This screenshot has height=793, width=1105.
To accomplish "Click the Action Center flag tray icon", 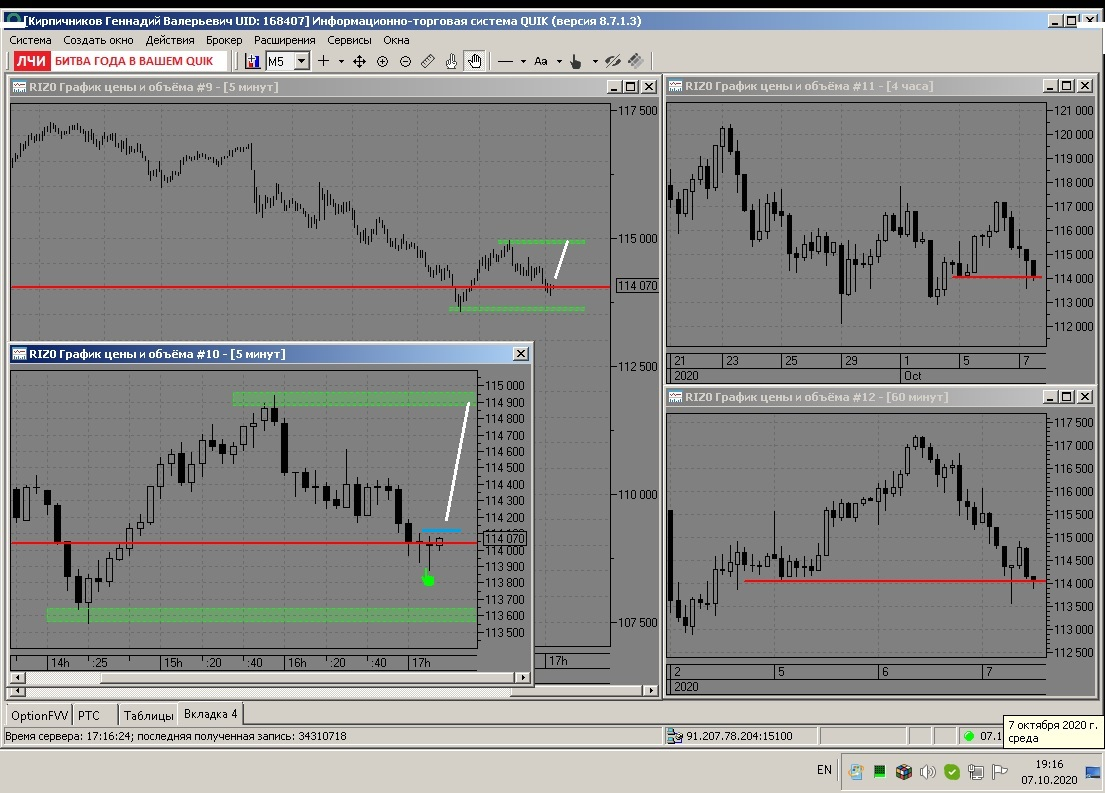I will [x=999, y=772].
